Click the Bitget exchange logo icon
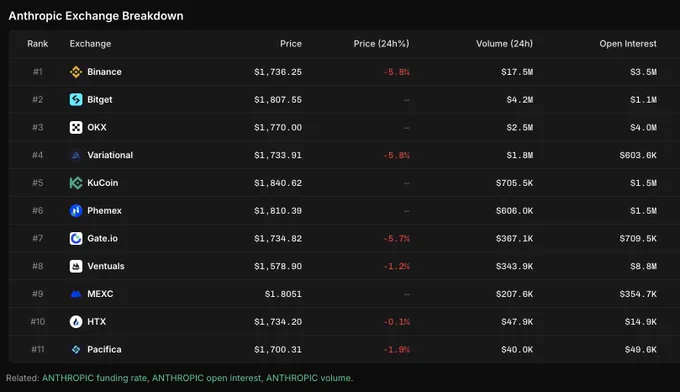Screen dimensions: 680x392 pyautogui.click(x=76, y=100)
